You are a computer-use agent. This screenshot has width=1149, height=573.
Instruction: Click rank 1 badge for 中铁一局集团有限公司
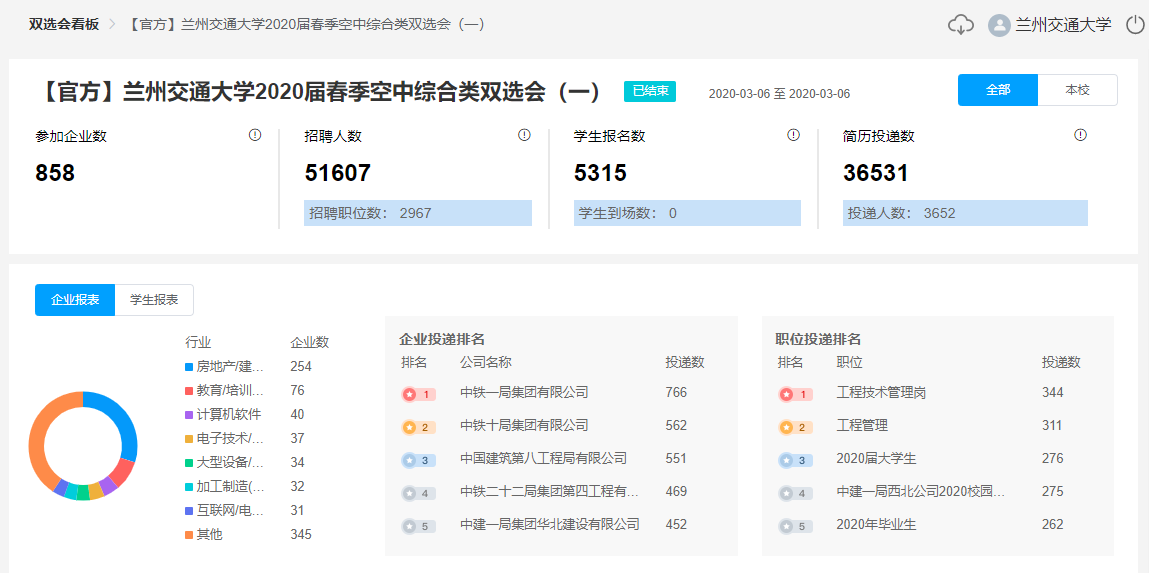(418, 394)
